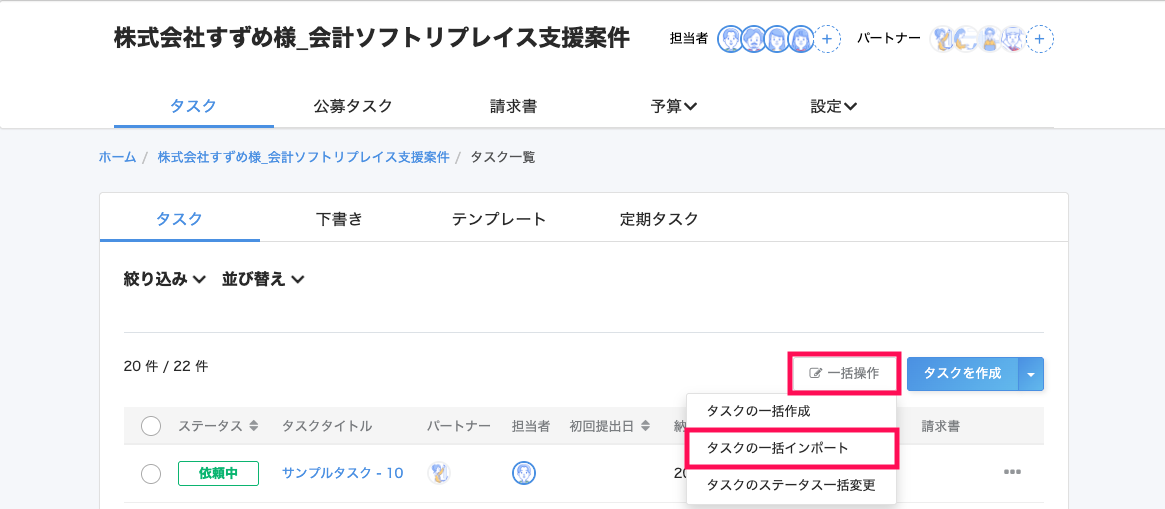
Task: Open the arrow beside タスクを作成
Action: click(1031, 374)
